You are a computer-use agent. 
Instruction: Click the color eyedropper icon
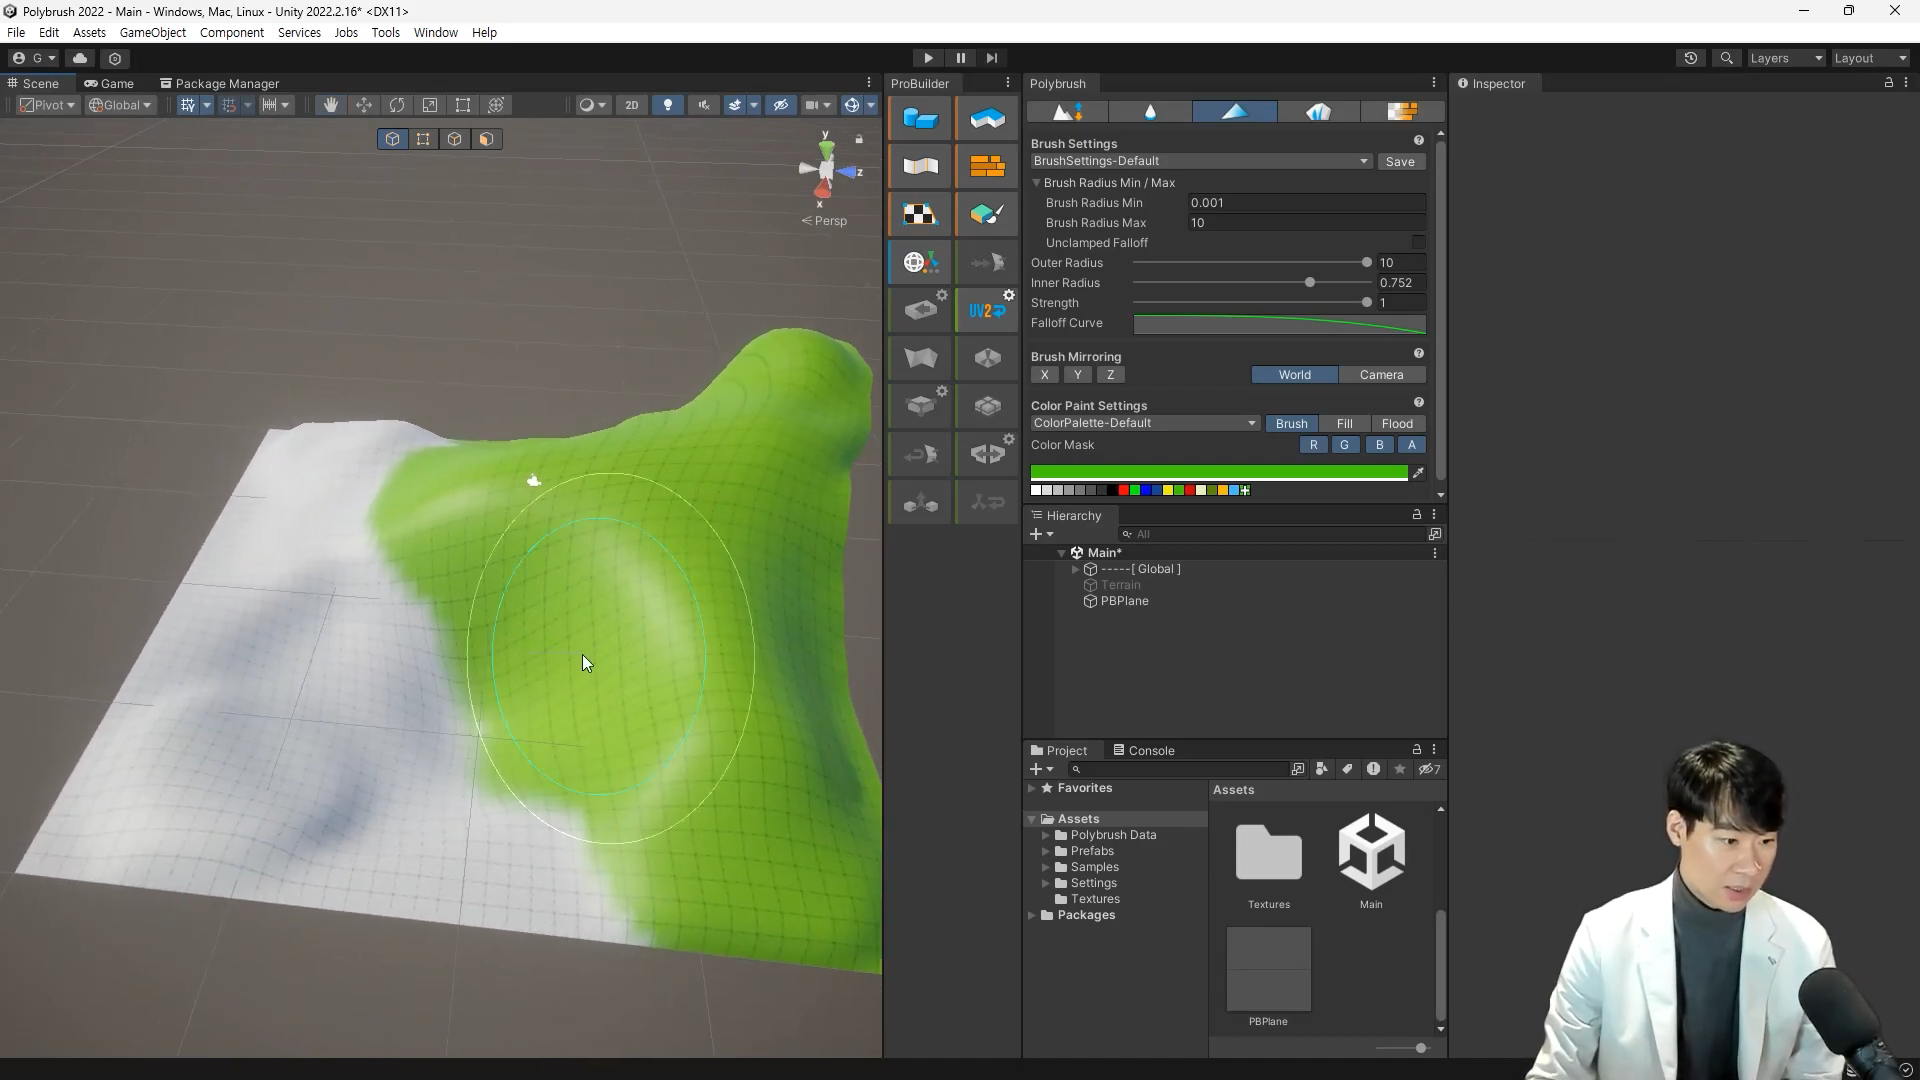coord(1418,473)
